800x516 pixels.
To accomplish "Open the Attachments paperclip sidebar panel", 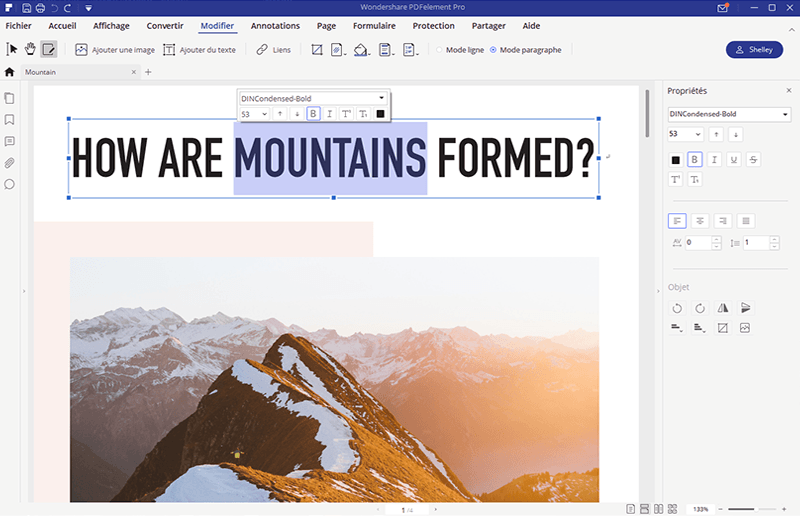I will 10,163.
